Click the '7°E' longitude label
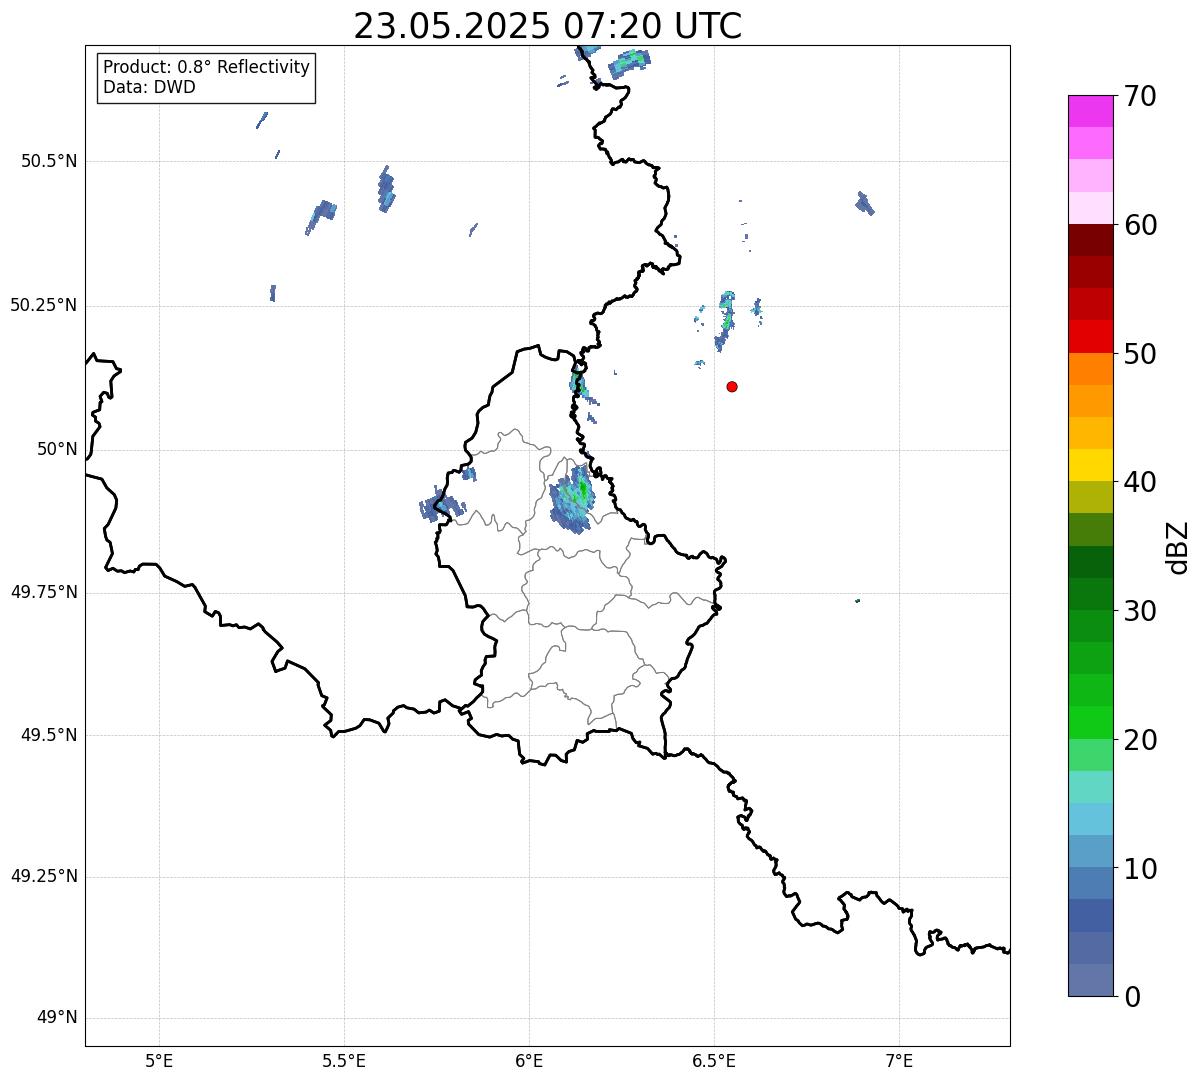The width and height of the screenshot is (1202, 1081). click(x=899, y=1060)
